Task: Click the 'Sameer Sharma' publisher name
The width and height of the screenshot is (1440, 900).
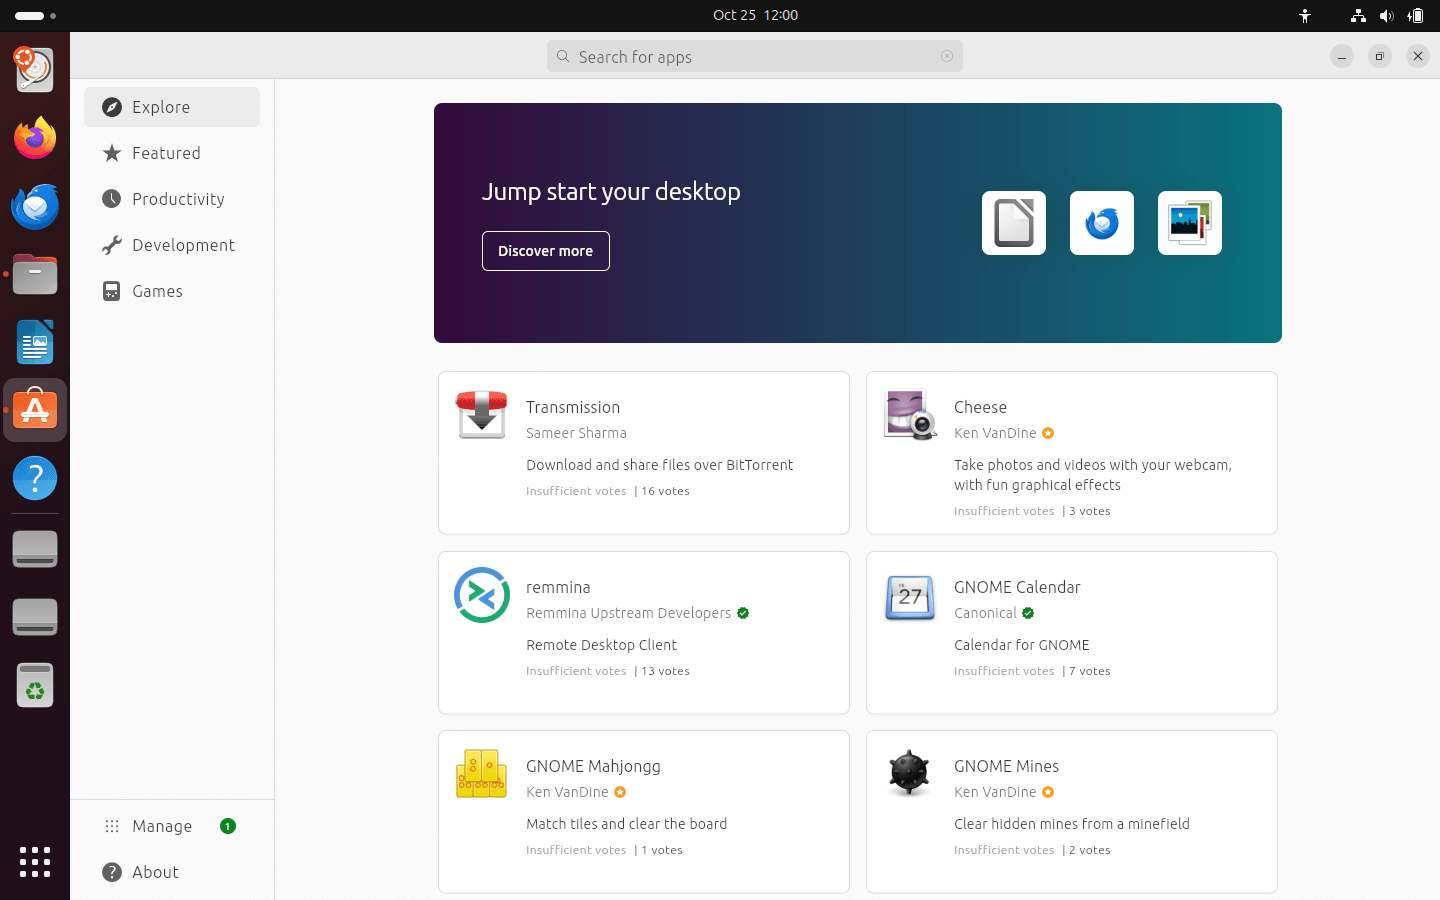Action: [576, 433]
